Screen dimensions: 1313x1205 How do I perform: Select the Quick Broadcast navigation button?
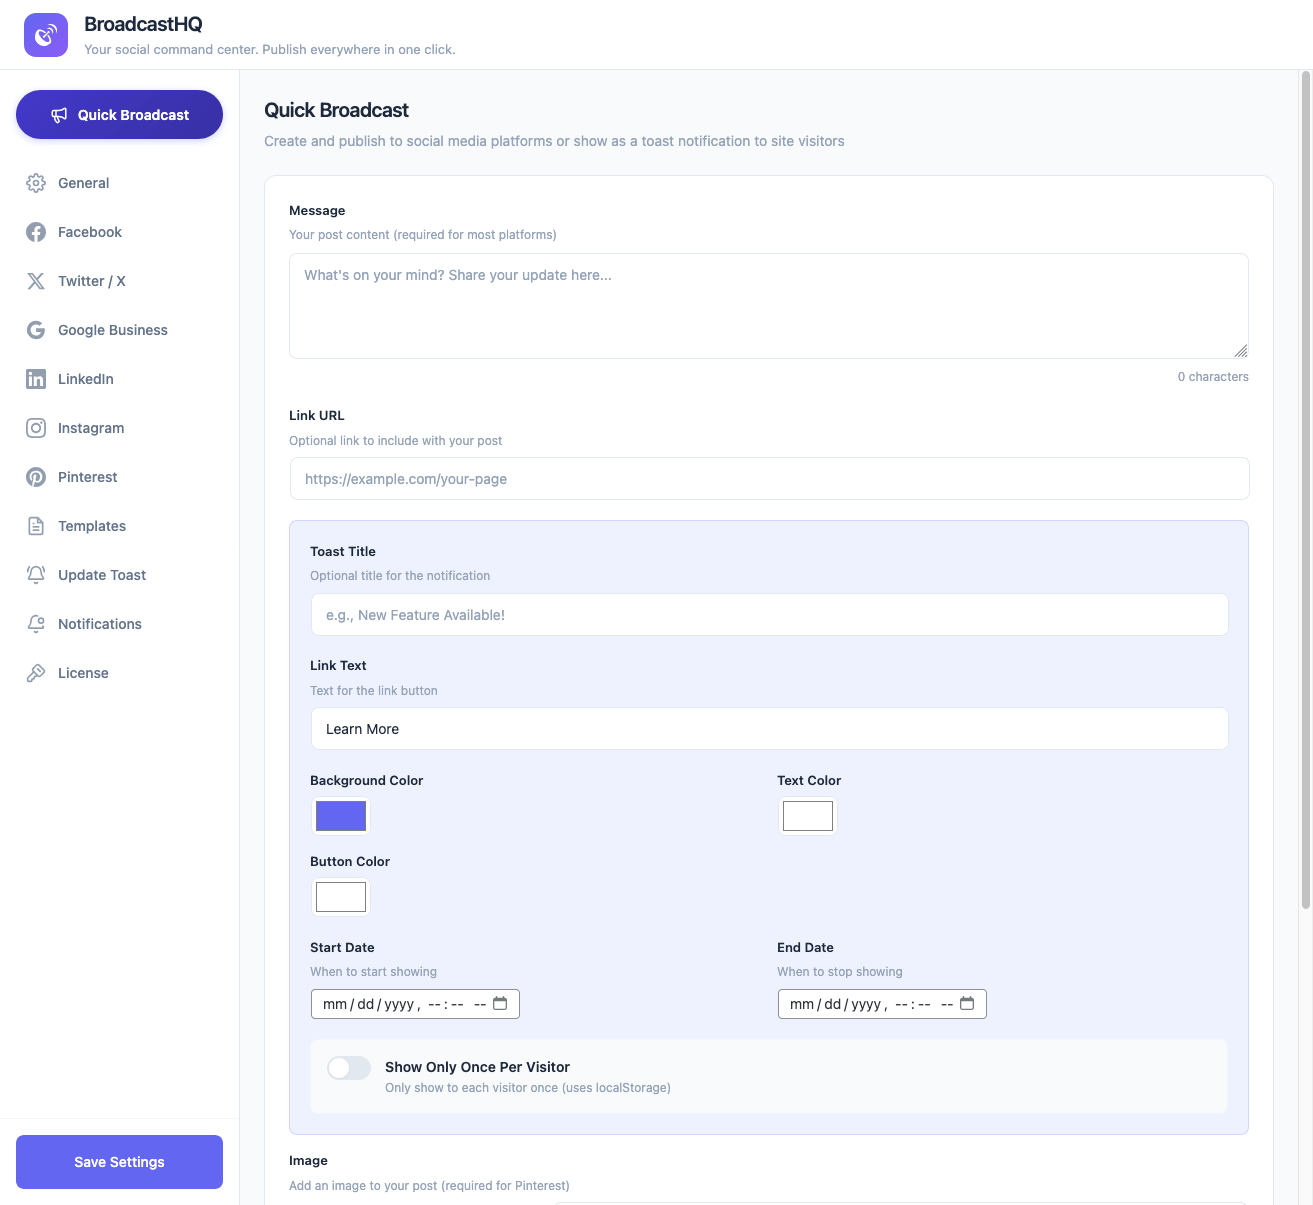[119, 114]
